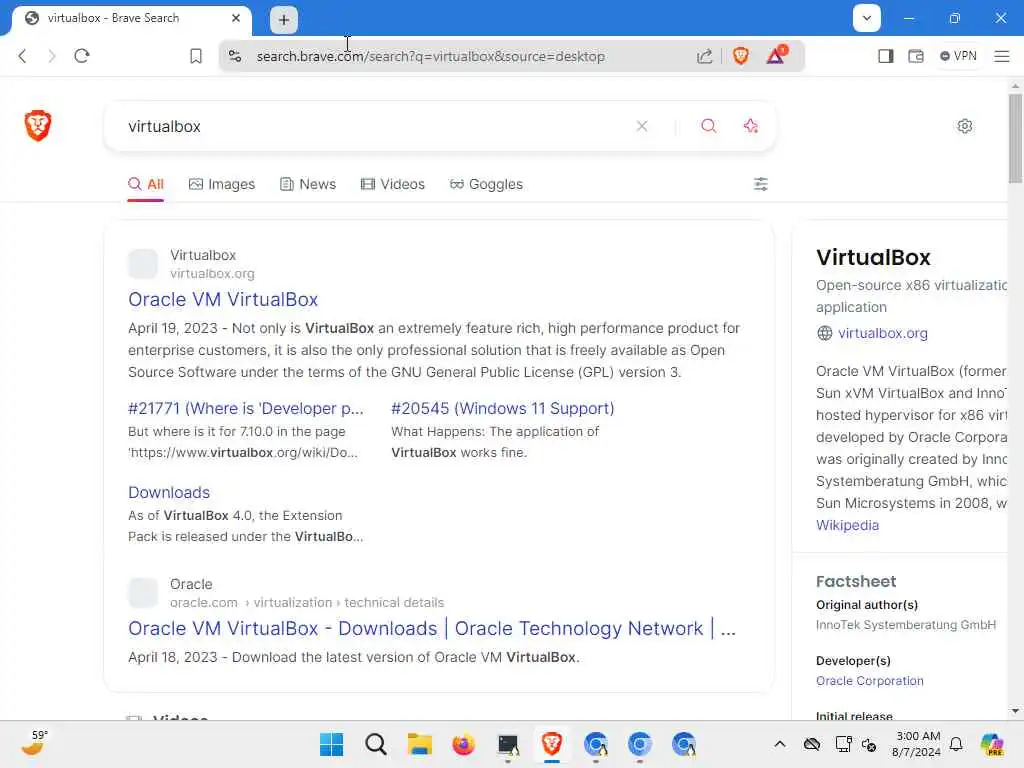
Task: Open search settings gear icon
Action: click(965, 126)
